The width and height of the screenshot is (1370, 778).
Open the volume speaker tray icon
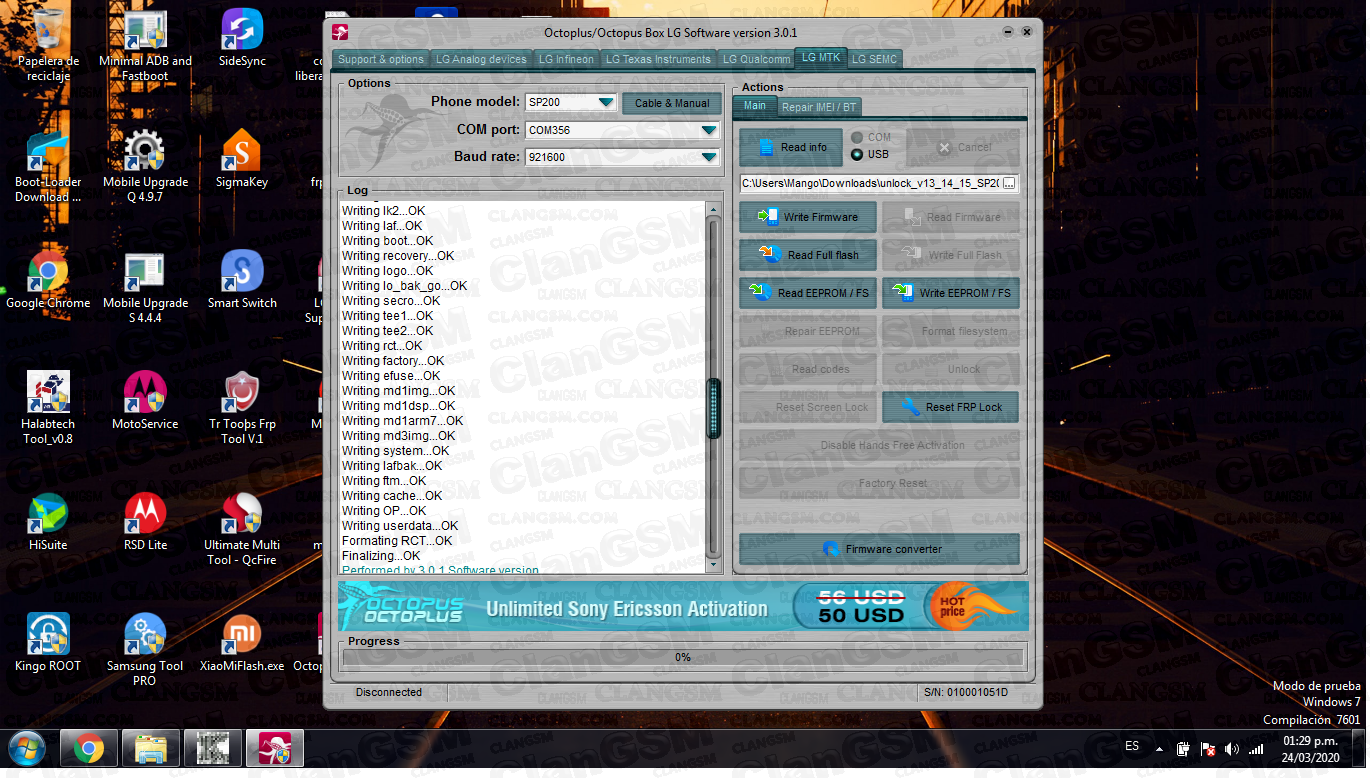(x=1231, y=749)
